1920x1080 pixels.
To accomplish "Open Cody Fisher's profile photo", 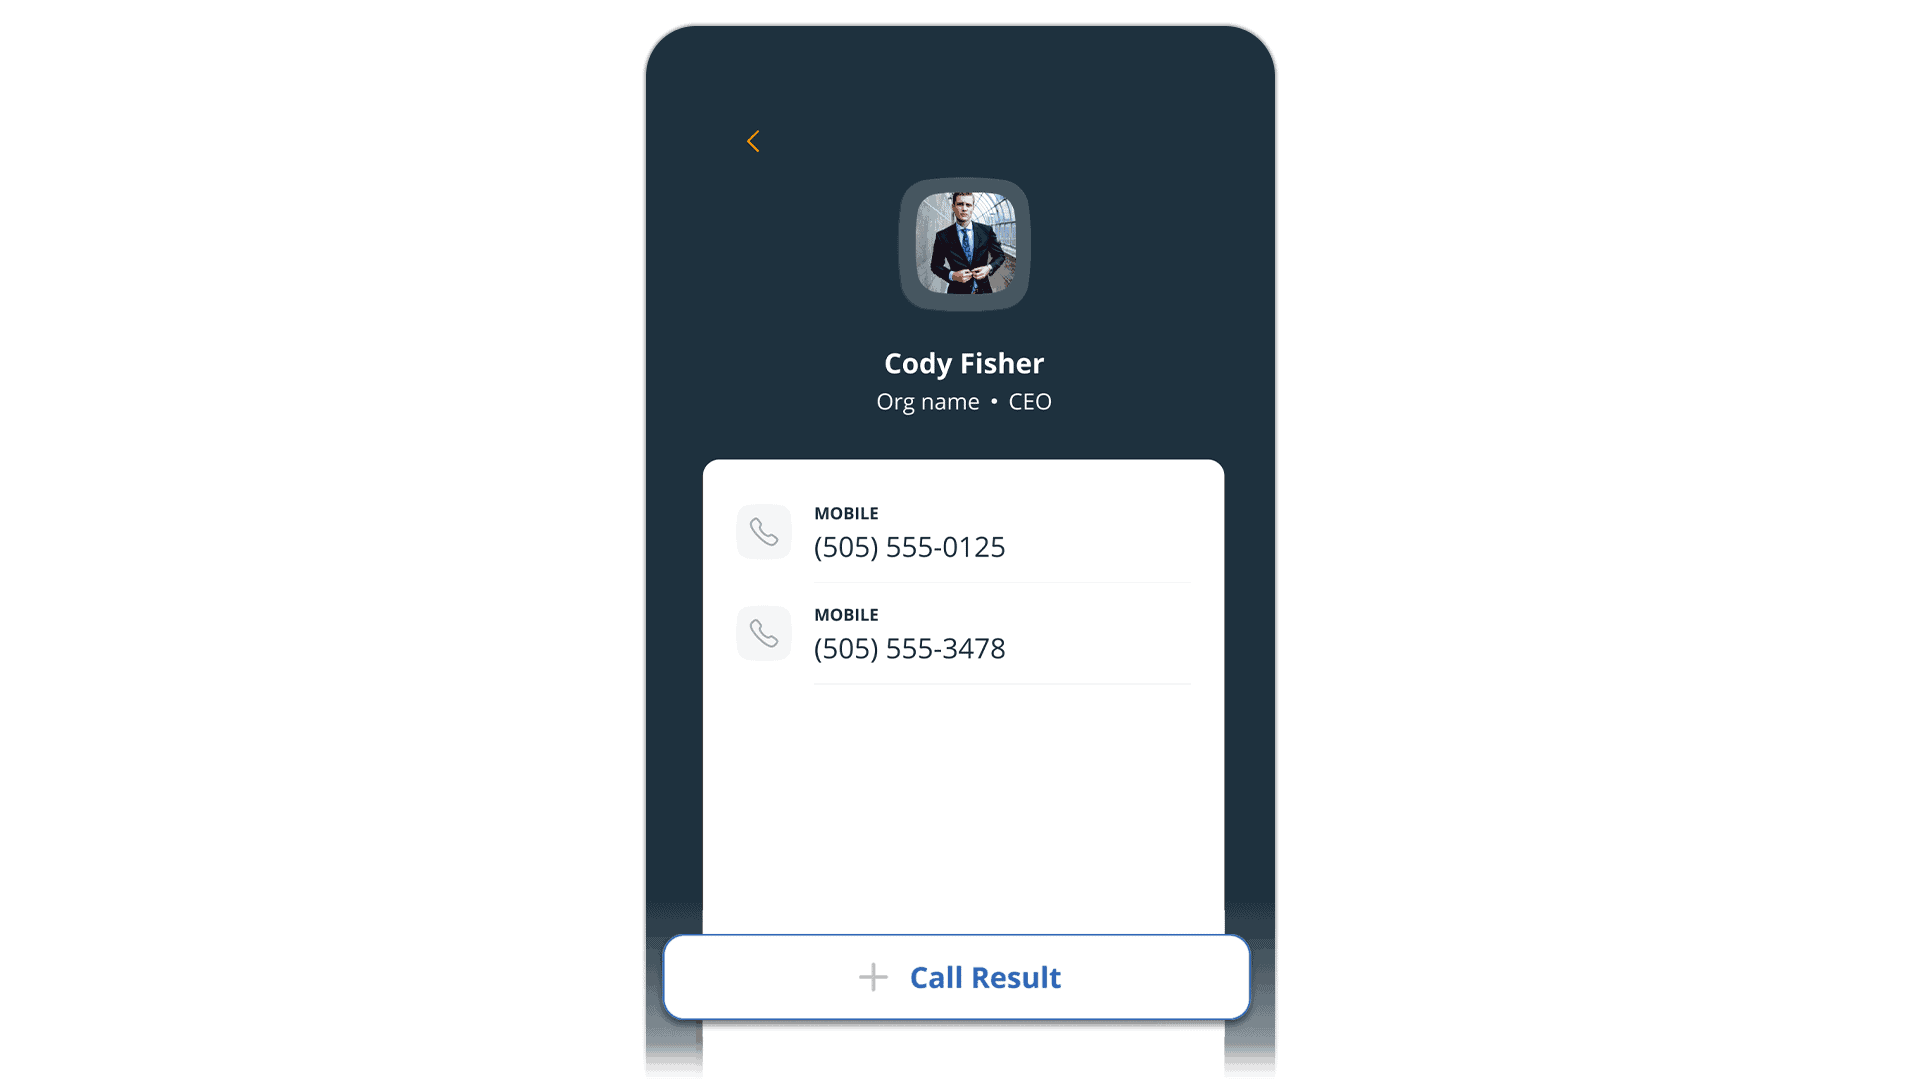I will [964, 243].
